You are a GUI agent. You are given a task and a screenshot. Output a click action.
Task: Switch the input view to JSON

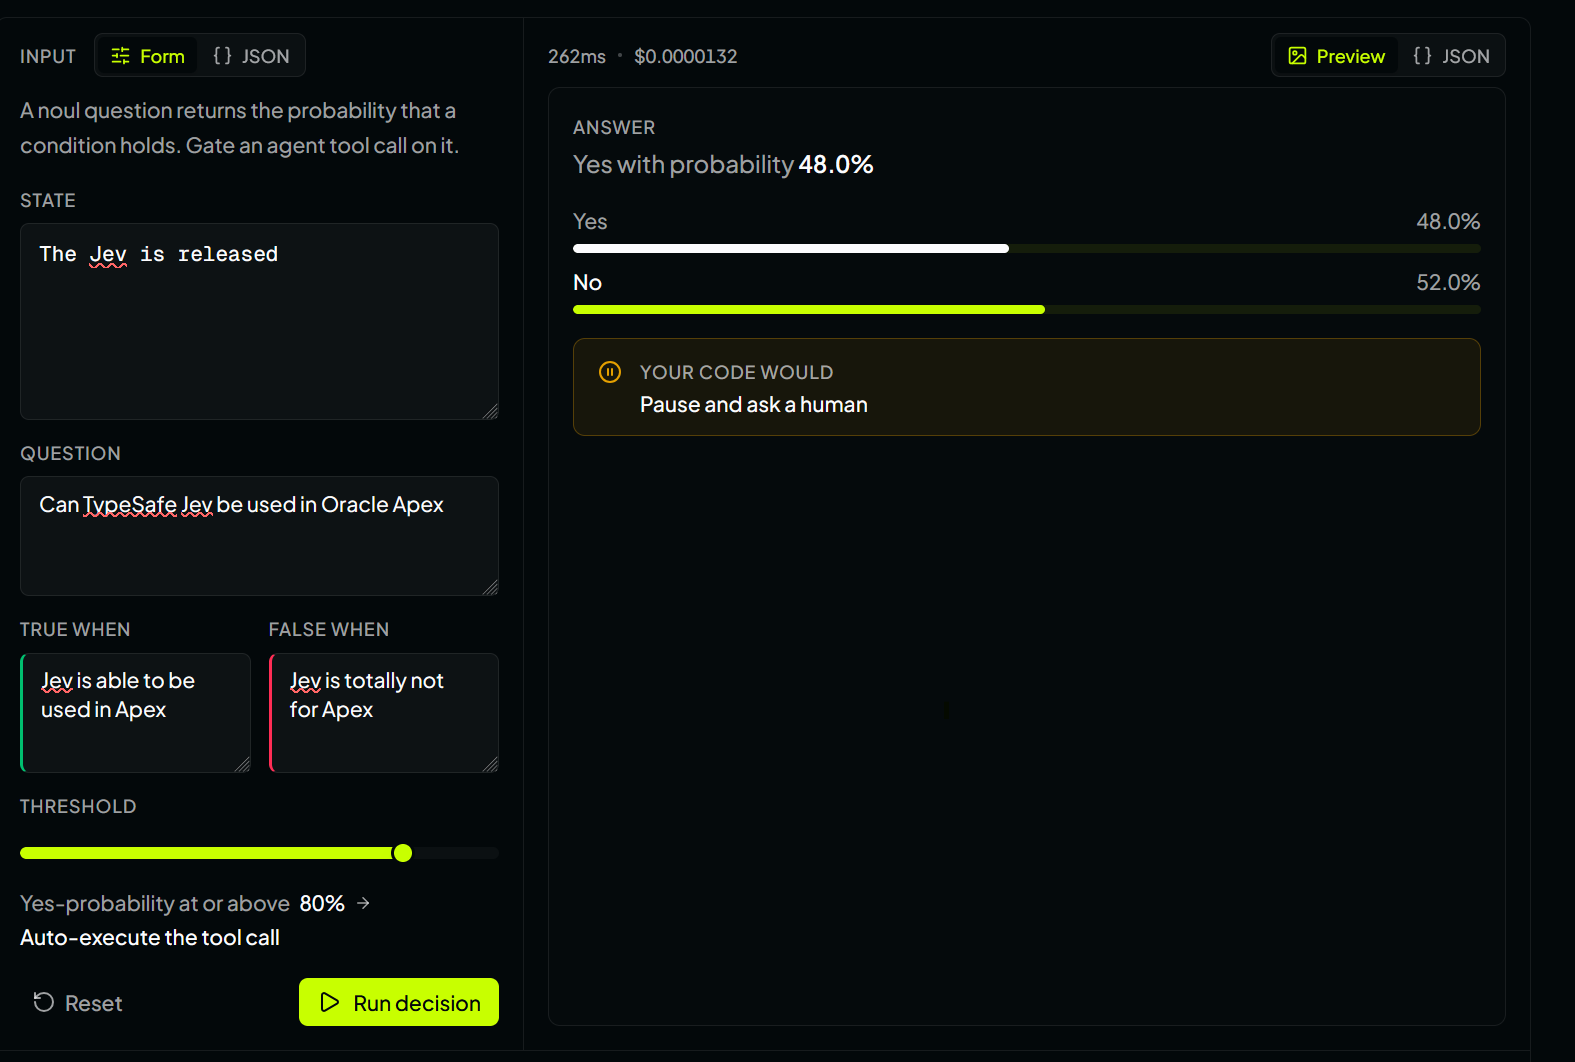coord(251,56)
